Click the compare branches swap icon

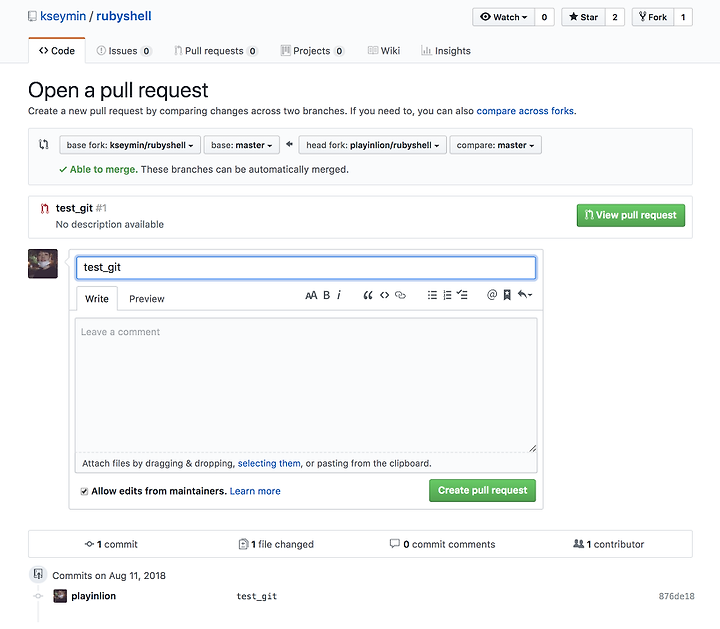pyautogui.click(x=44, y=145)
